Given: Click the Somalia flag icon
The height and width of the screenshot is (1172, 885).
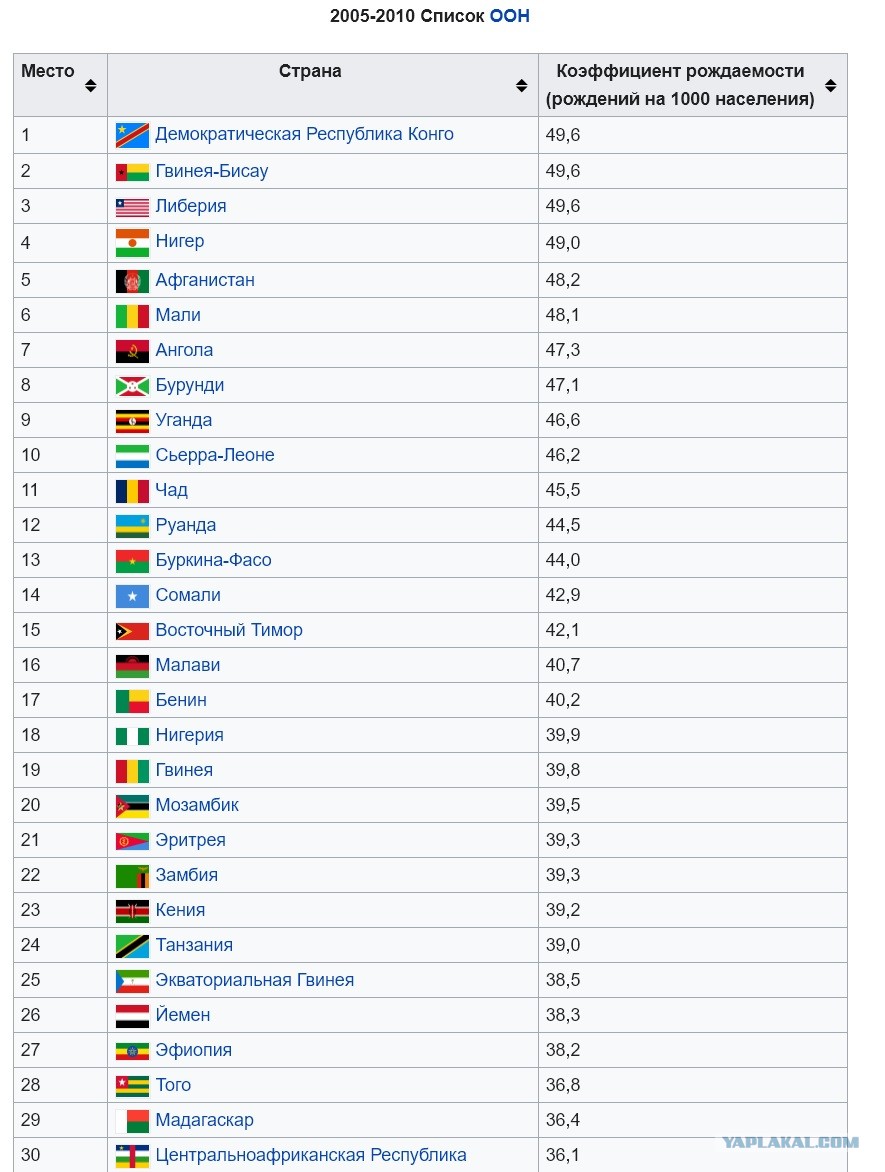Looking at the screenshot, I should click(x=132, y=596).
